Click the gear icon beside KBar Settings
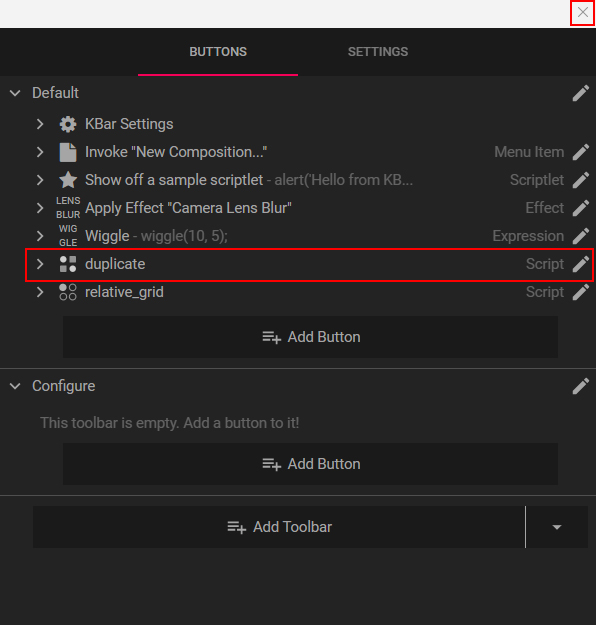 pos(68,124)
